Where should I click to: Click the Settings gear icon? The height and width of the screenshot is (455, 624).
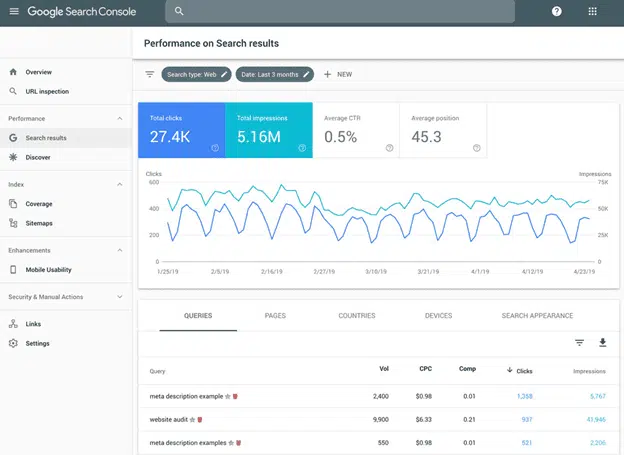[13, 343]
